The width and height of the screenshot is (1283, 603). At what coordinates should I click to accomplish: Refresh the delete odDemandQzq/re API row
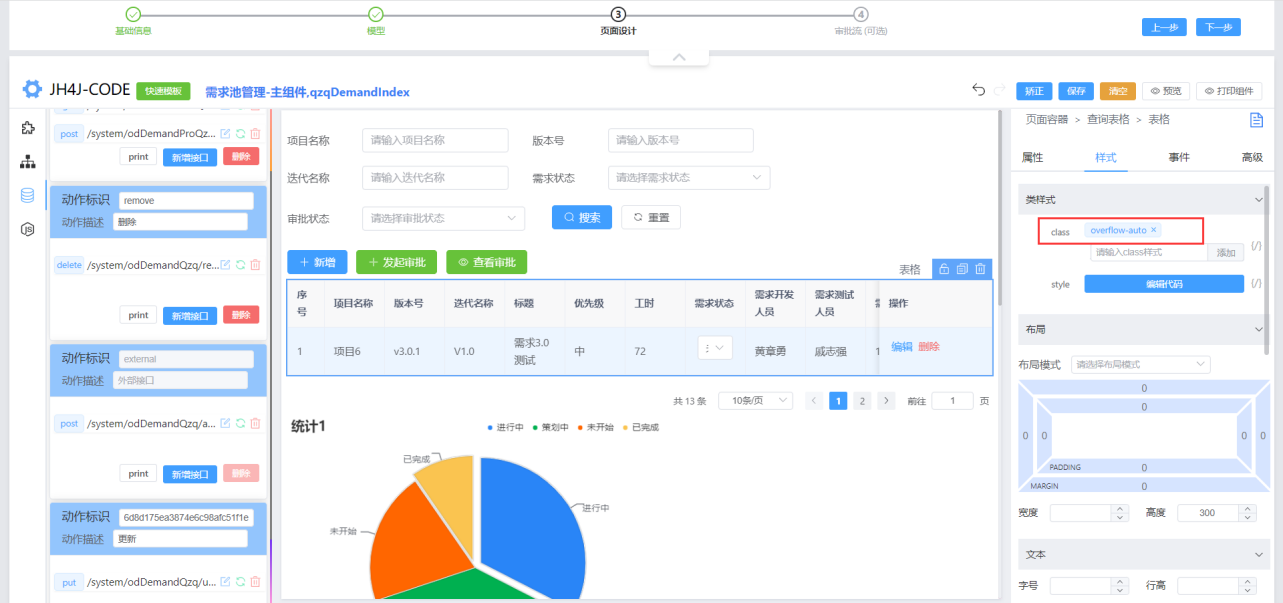pyautogui.click(x=240, y=265)
